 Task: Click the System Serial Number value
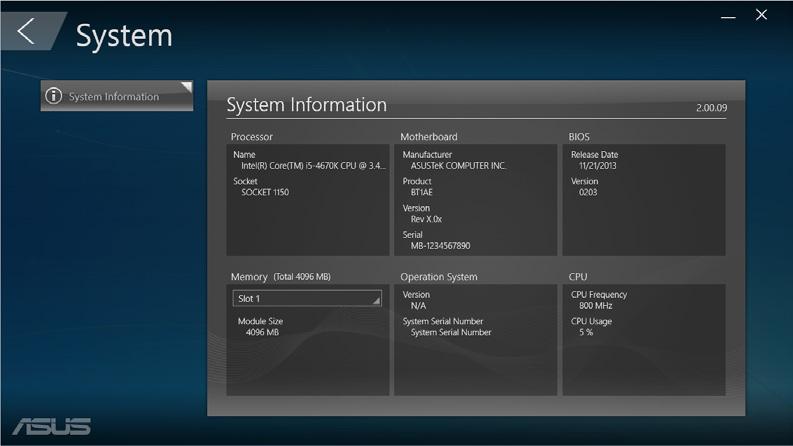point(451,332)
